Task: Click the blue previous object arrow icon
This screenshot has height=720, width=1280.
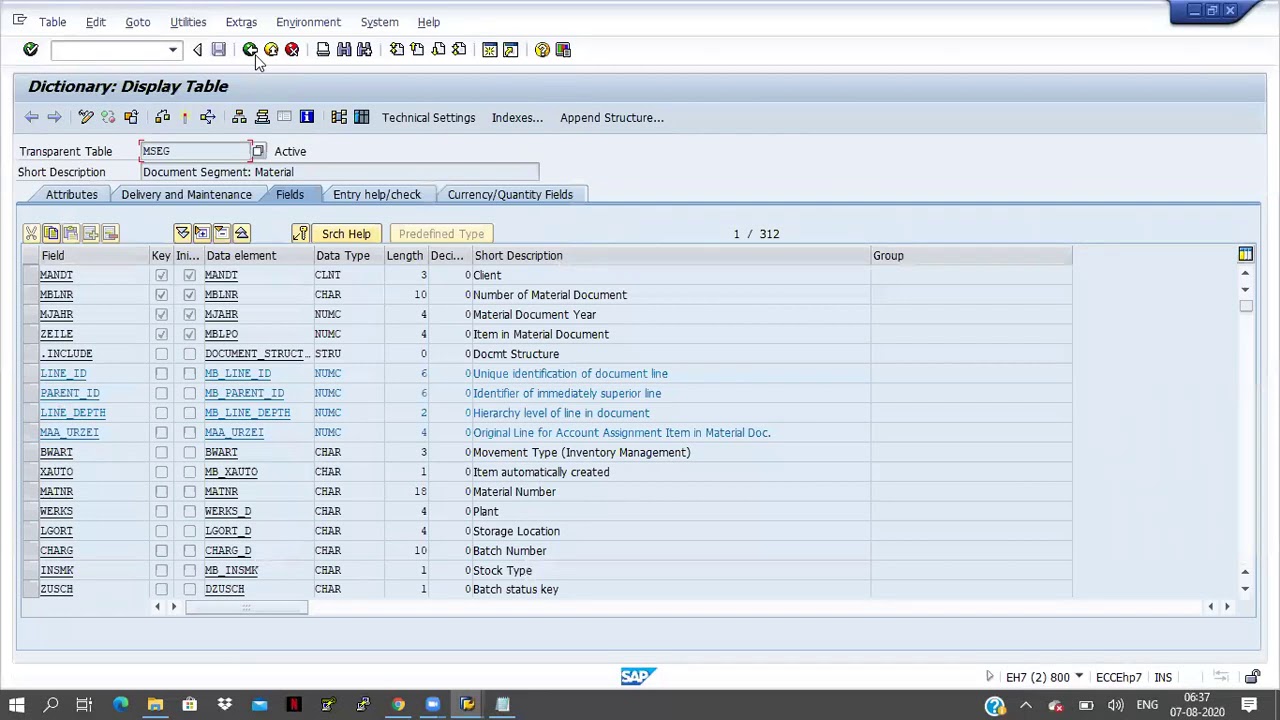Action: coord(32,118)
